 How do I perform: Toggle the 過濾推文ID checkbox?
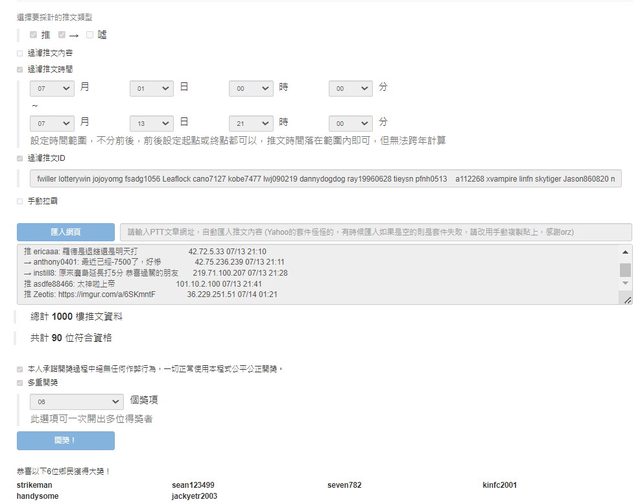click(19, 157)
